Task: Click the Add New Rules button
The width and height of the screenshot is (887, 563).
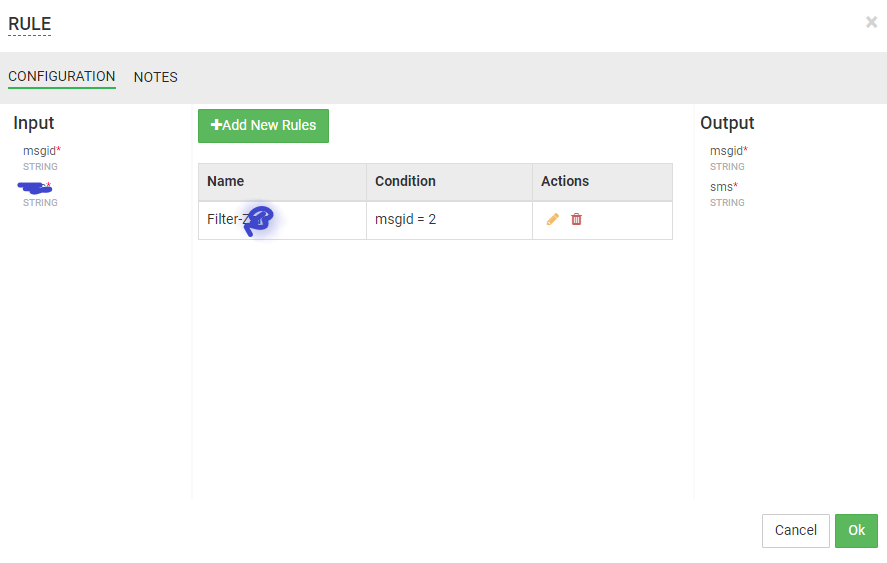Action: tap(263, 126)
